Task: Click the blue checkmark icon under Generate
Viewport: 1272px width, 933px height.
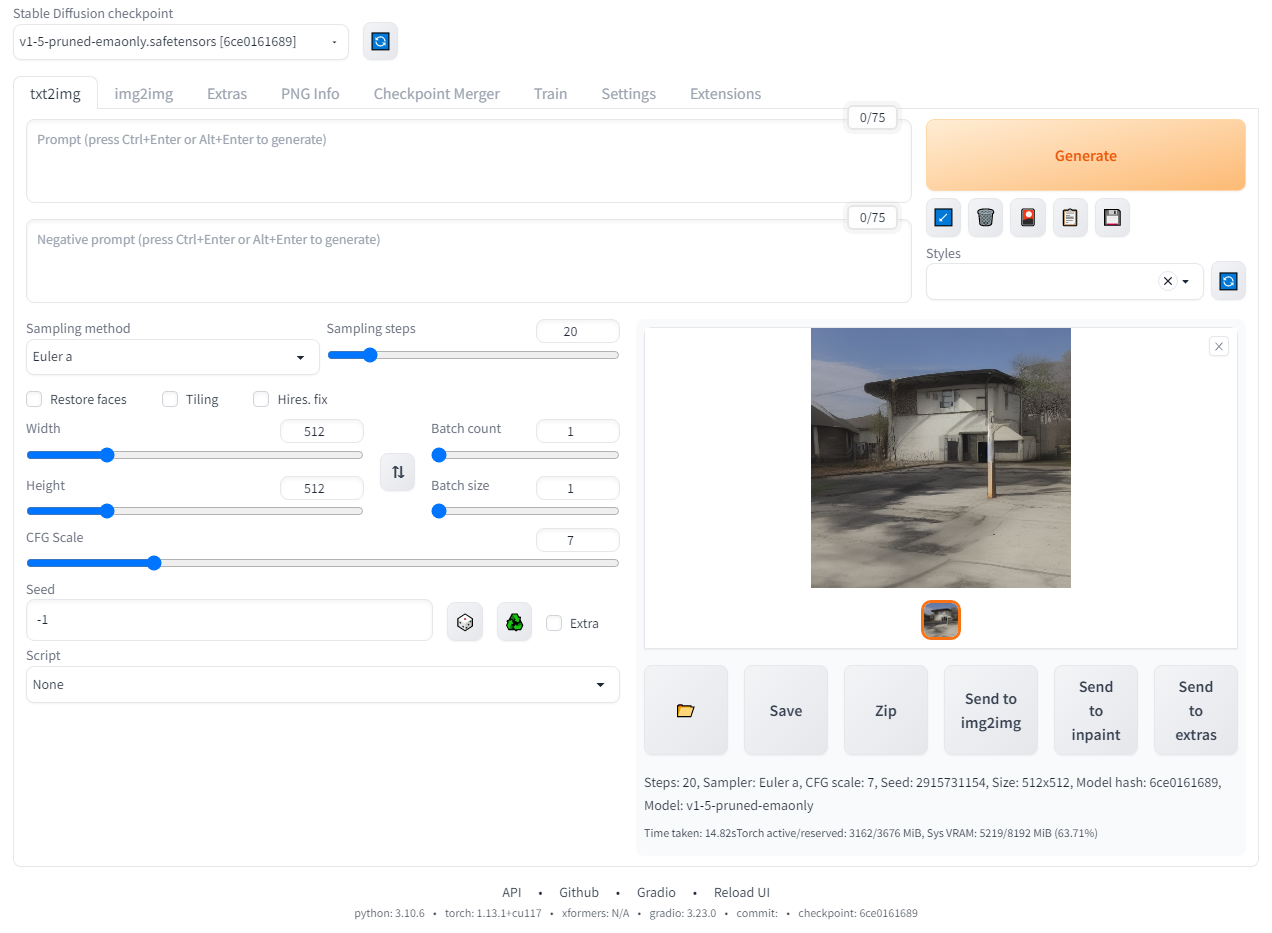Action: point(943,217)
